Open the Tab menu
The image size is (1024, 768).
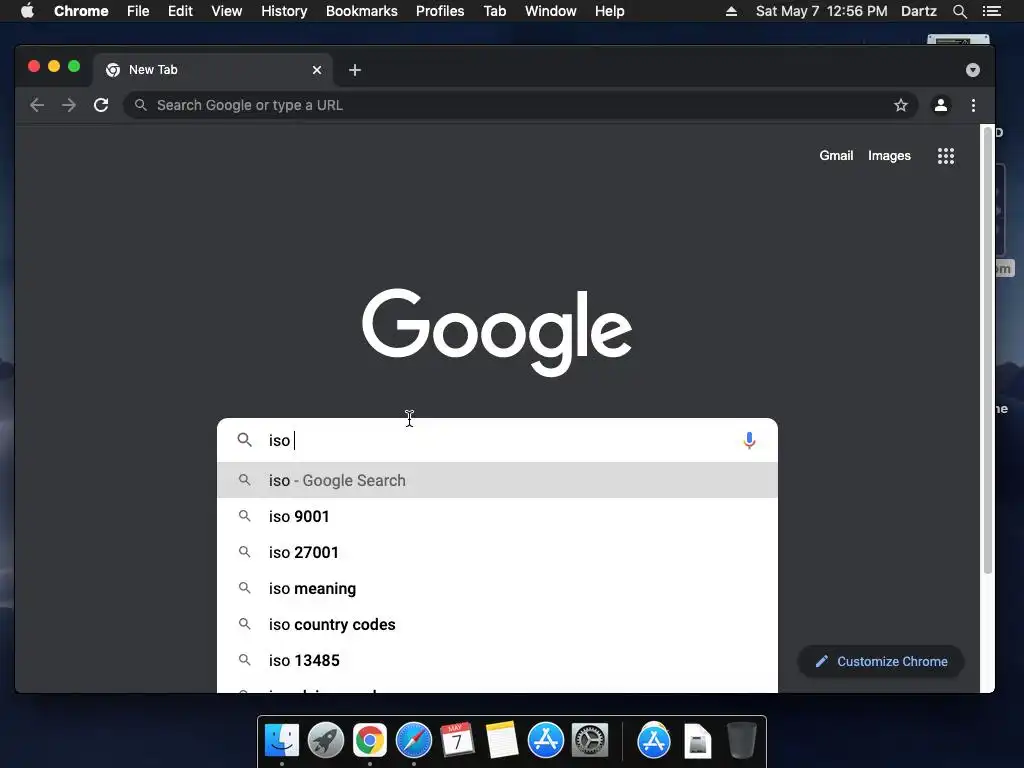494,11
